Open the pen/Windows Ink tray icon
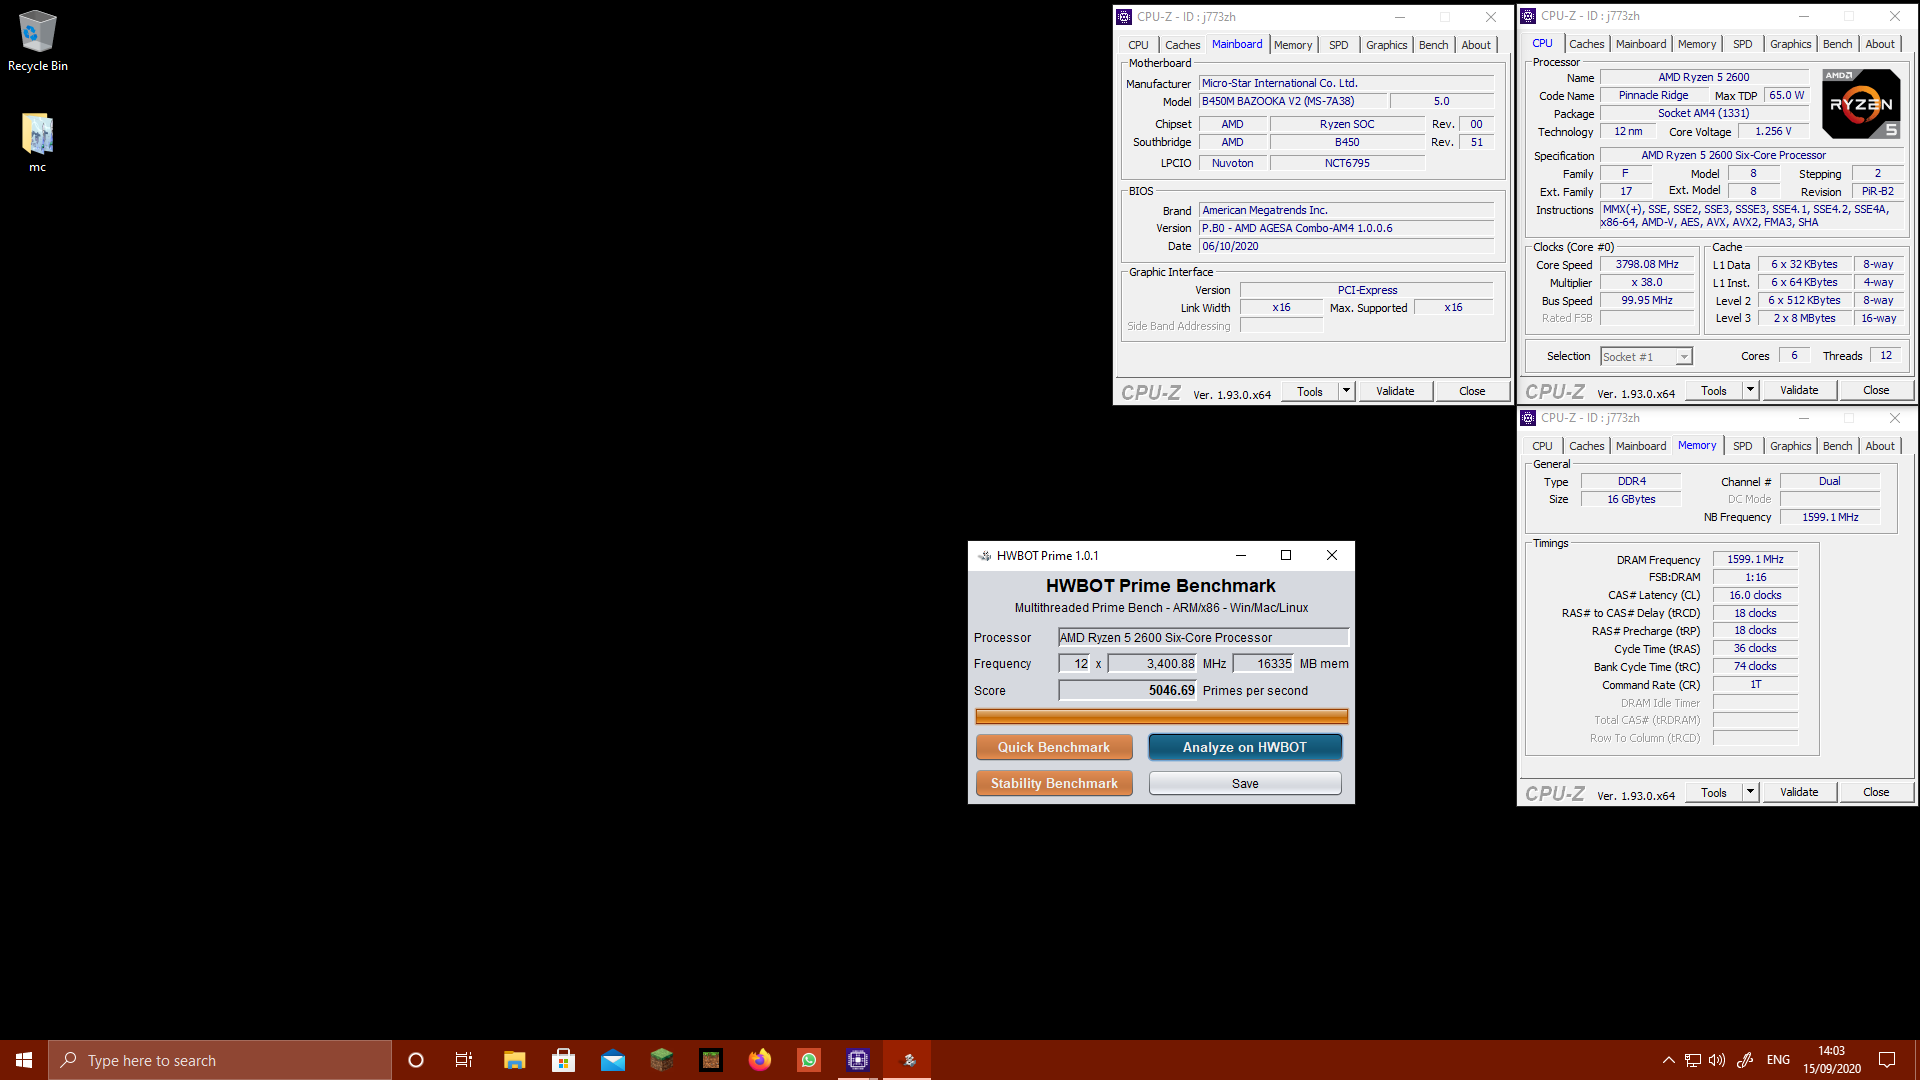Screen dimensions: 1920x1080 [x=1745, y=1060]
